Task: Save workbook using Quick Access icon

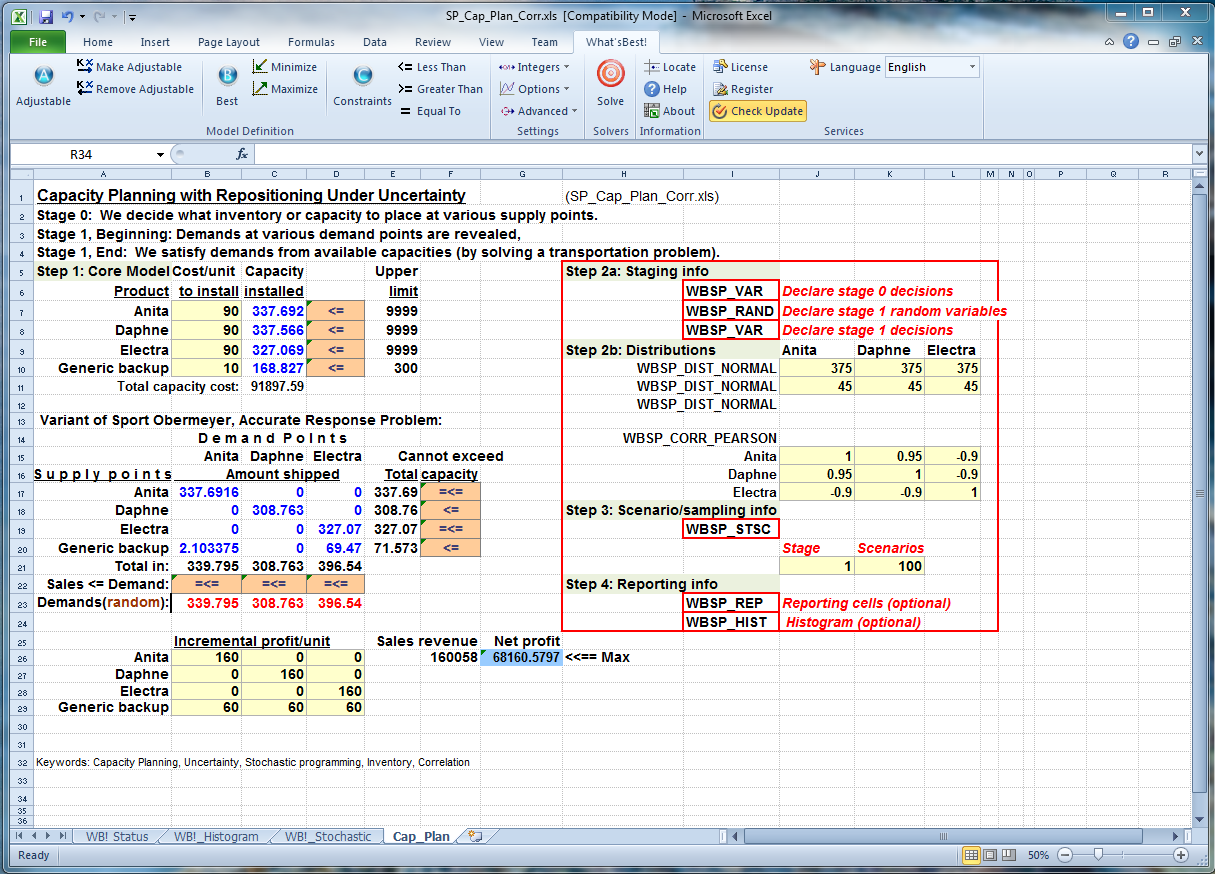Action: click(x=46, y=17)
